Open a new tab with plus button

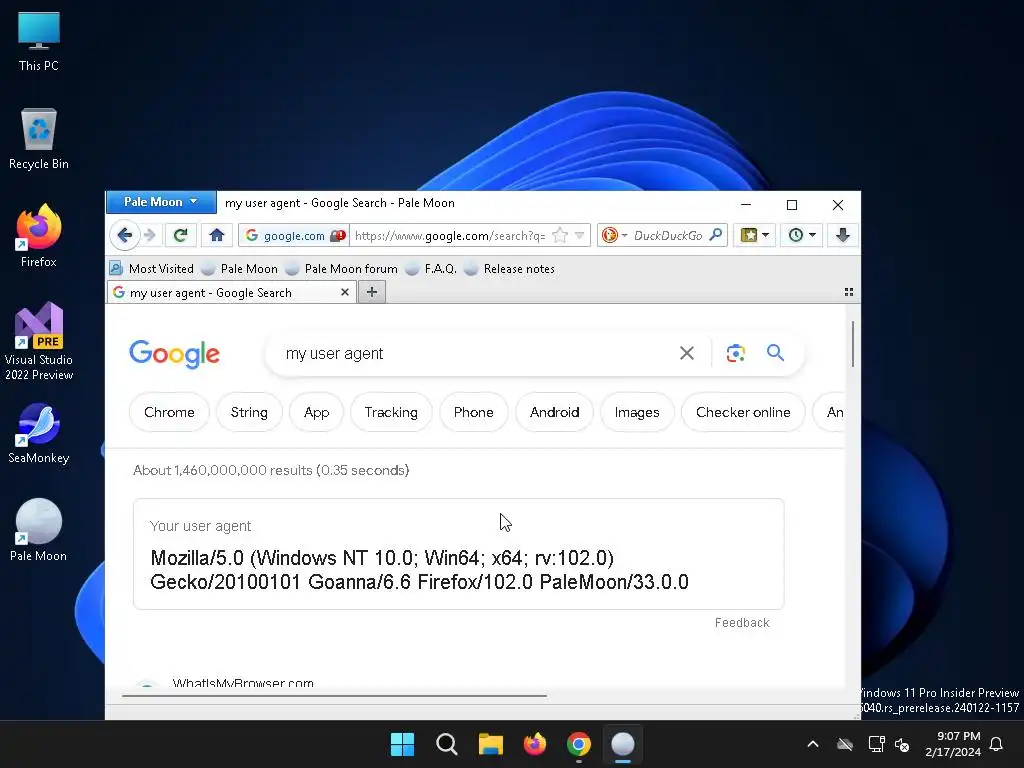click(372, 292)
